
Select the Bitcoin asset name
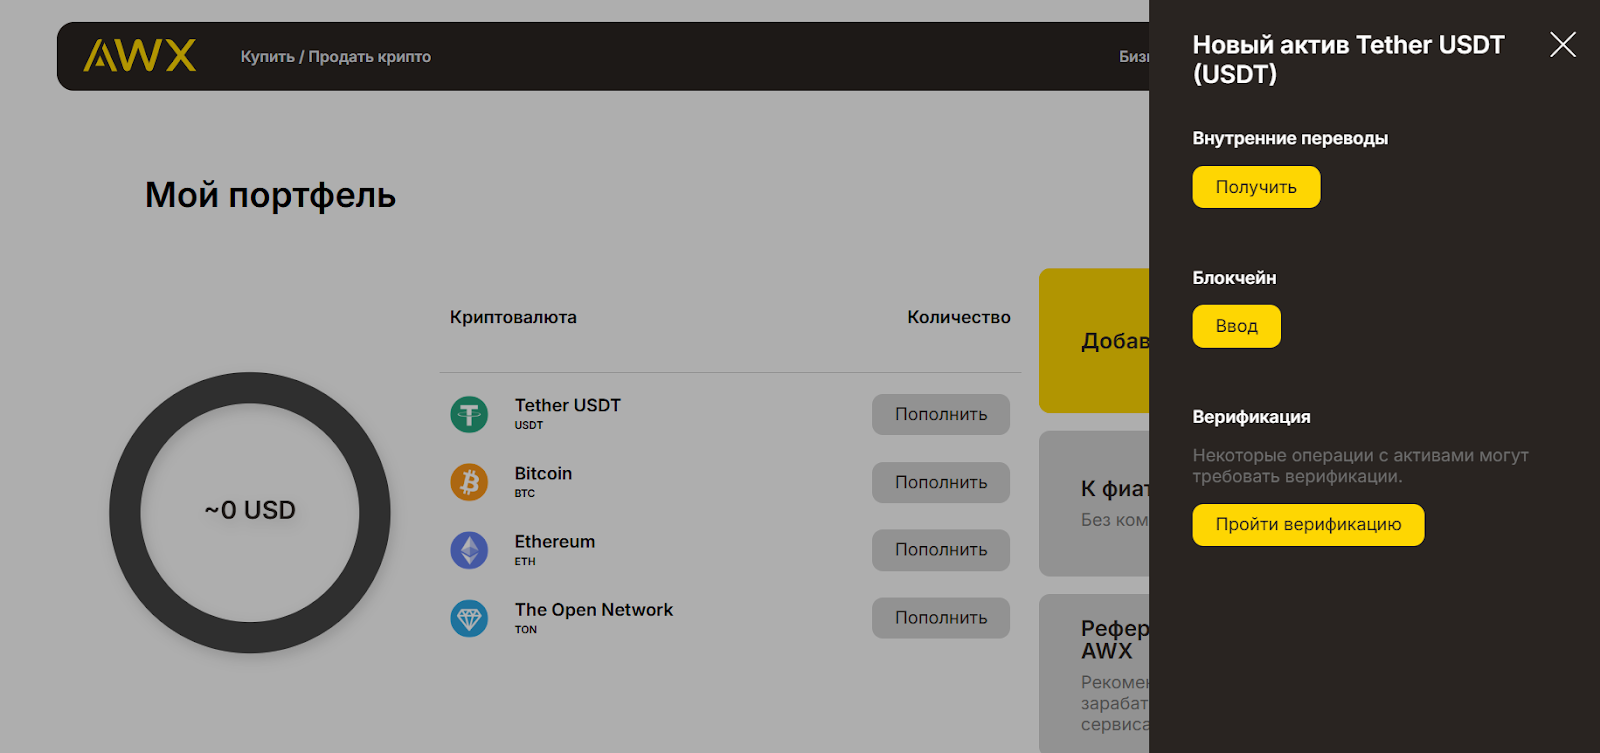click(x=543, y=473)
